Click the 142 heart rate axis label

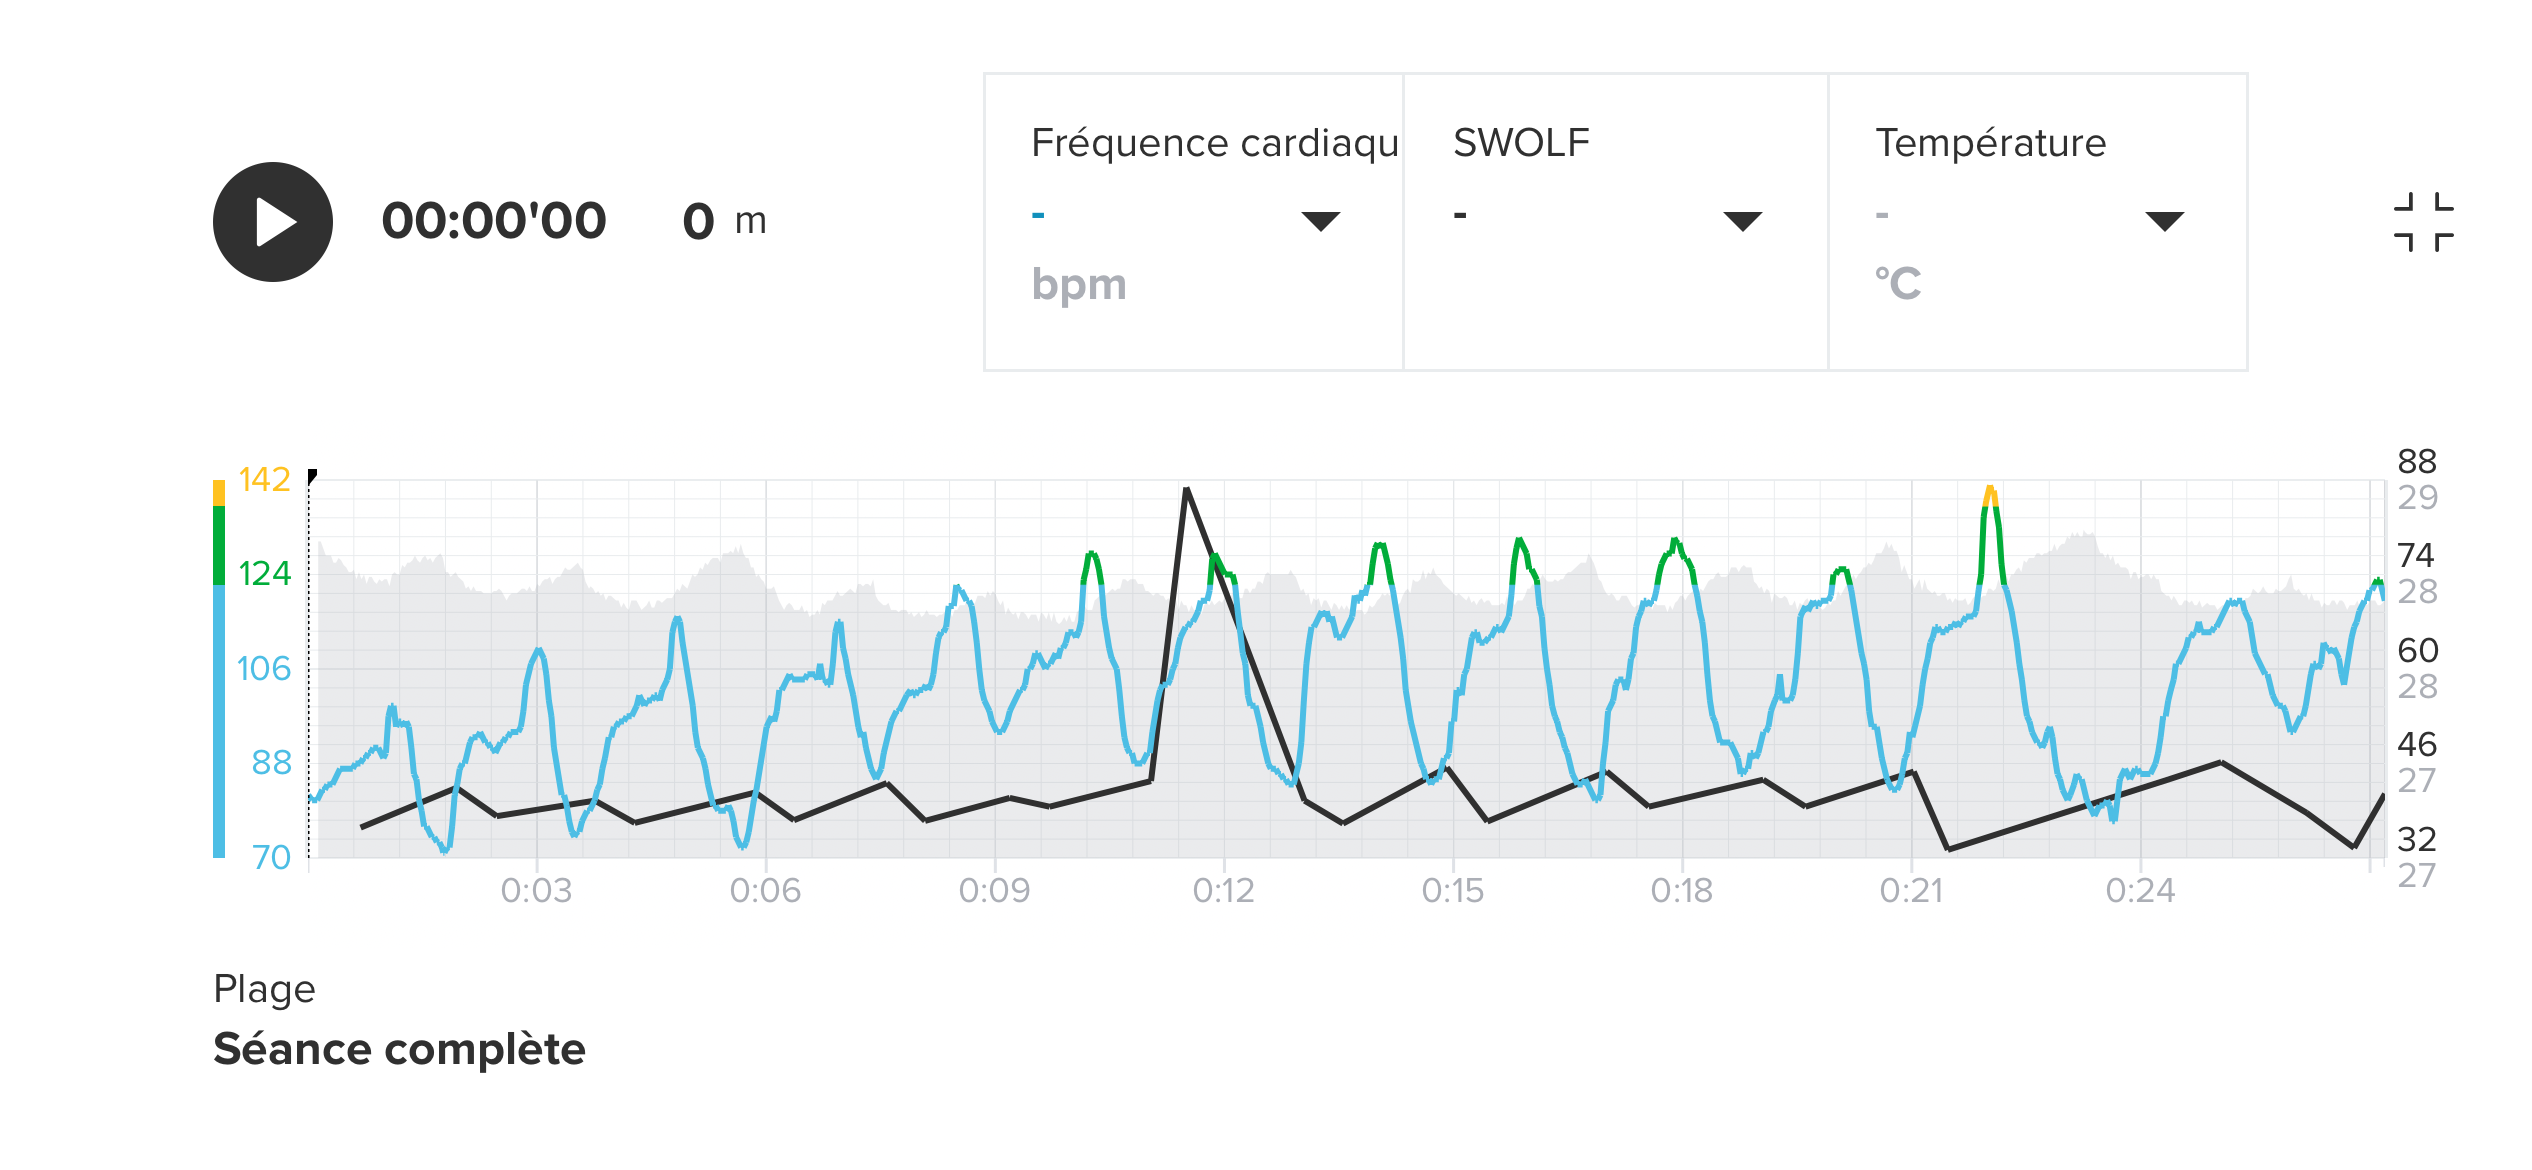264,480
